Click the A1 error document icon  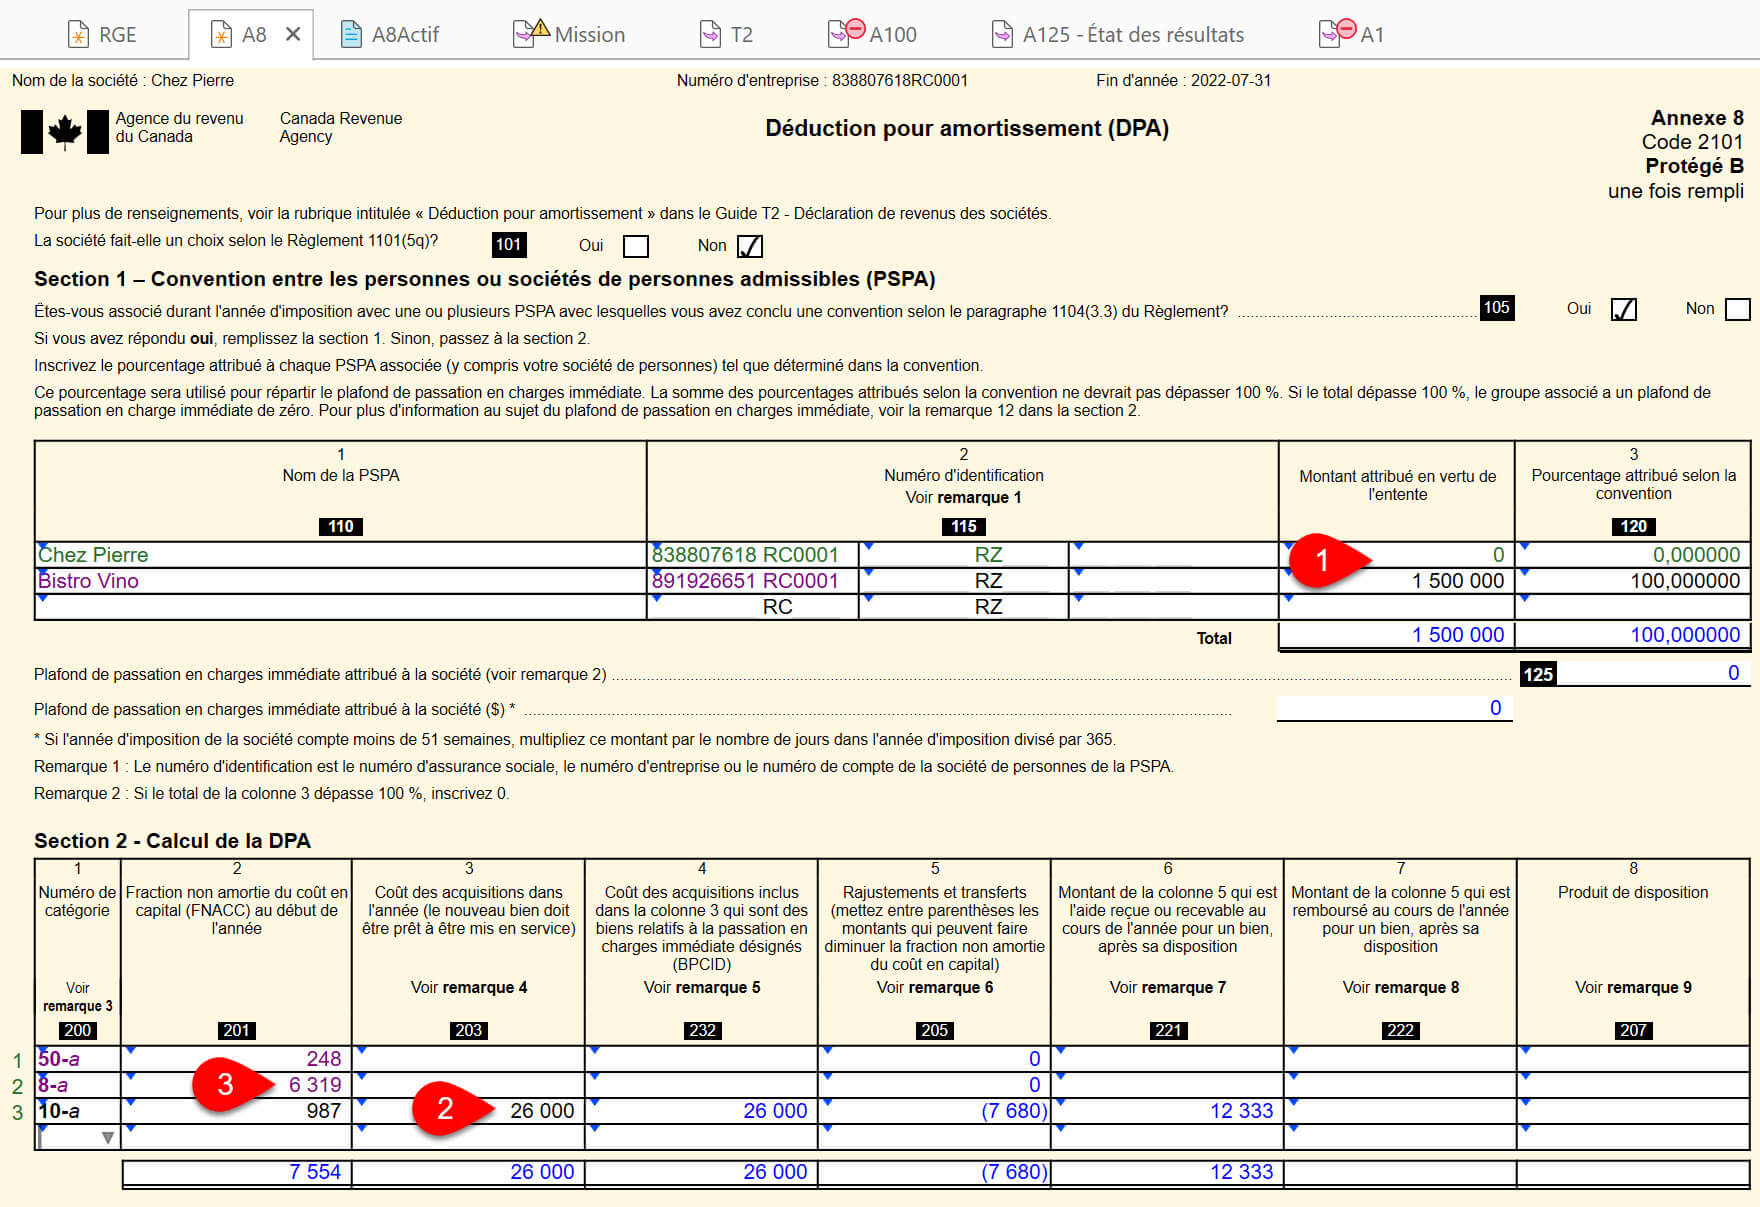pyautogui.click(x=1337, y=33)
